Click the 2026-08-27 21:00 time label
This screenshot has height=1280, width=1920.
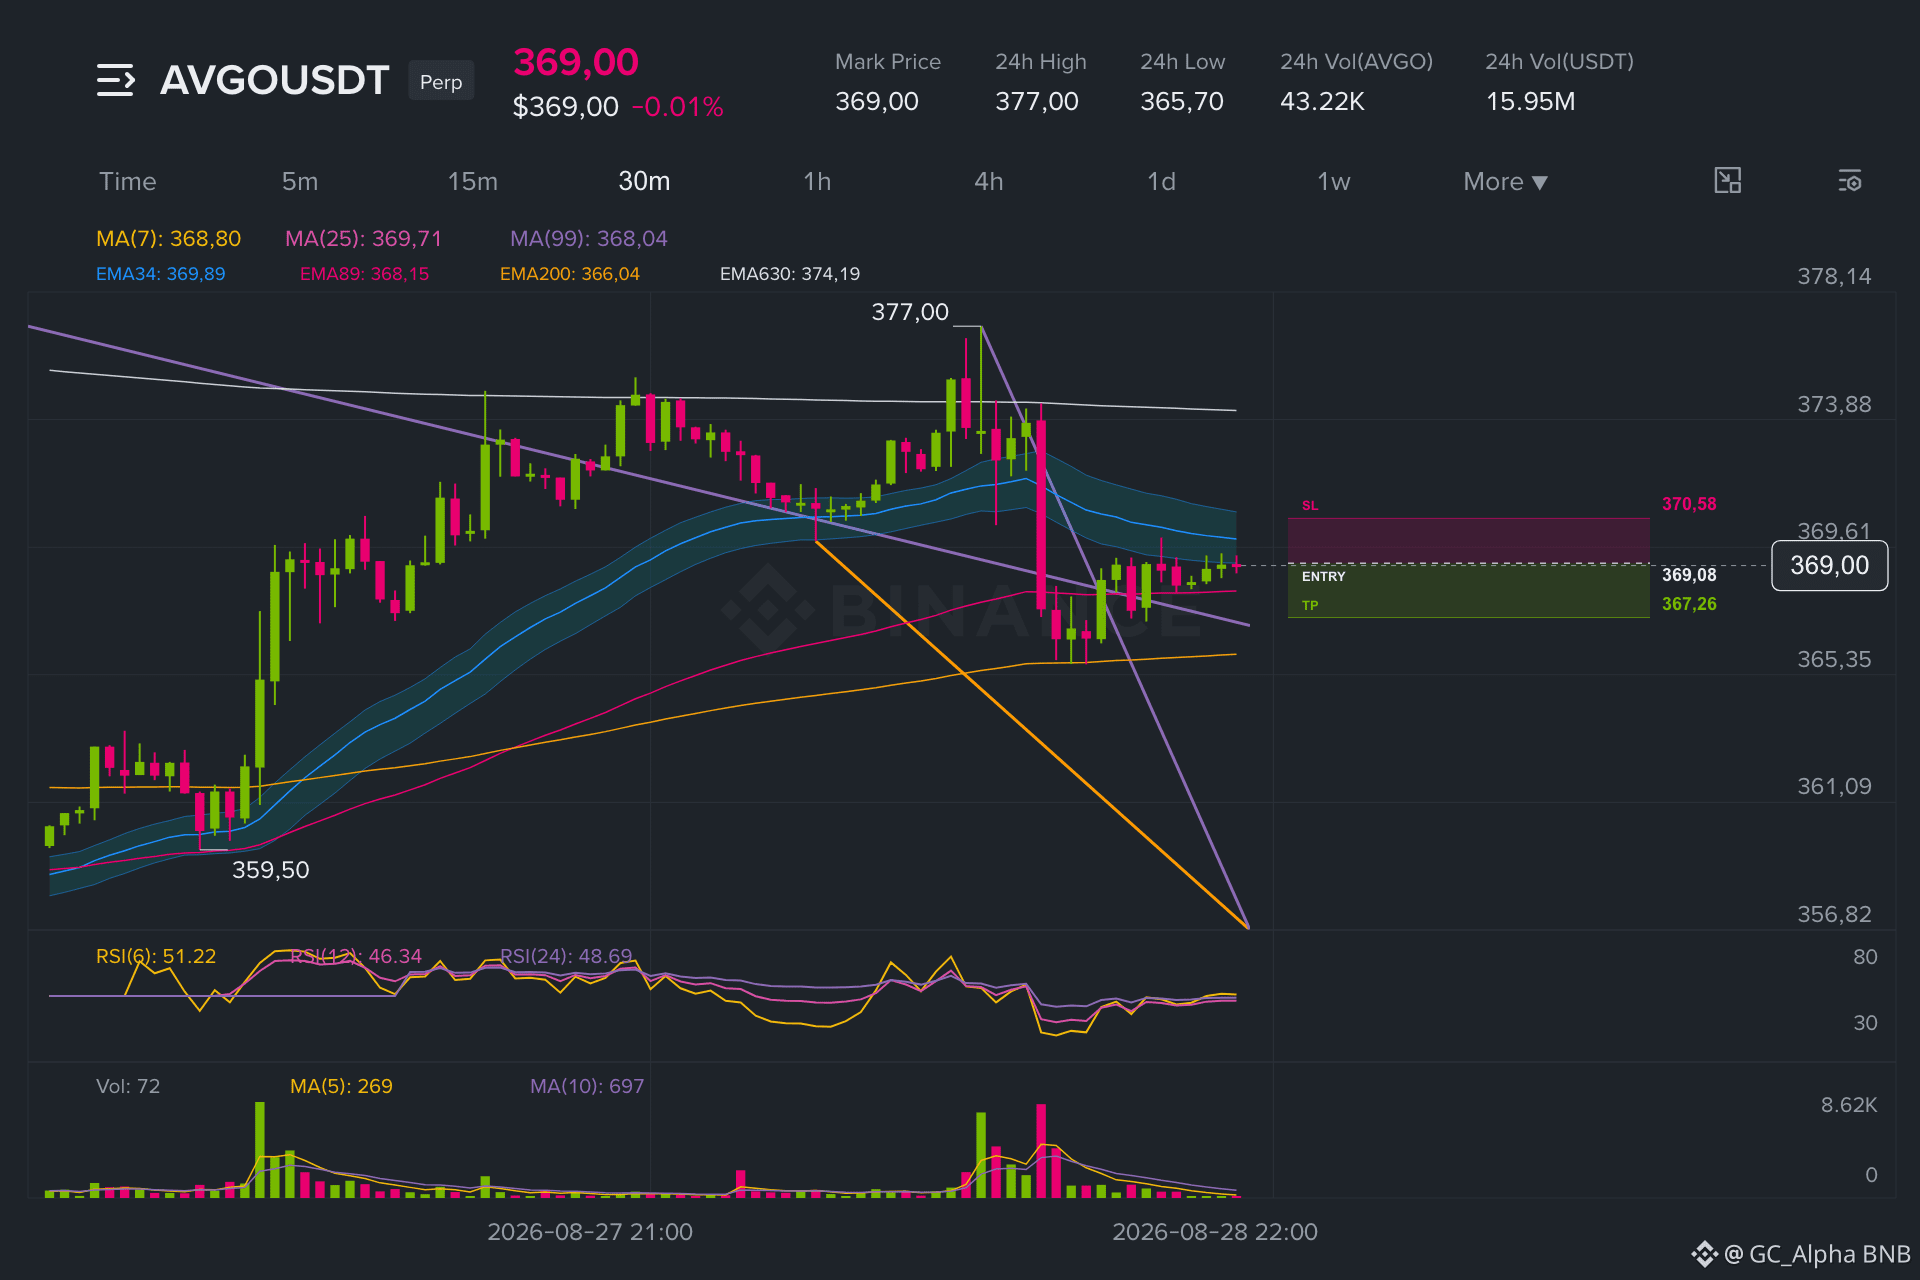[590, 1232]
